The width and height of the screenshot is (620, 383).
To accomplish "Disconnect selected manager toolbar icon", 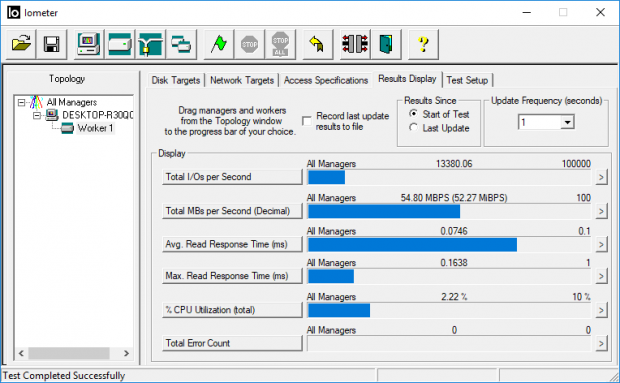I will tap(355, 44).
